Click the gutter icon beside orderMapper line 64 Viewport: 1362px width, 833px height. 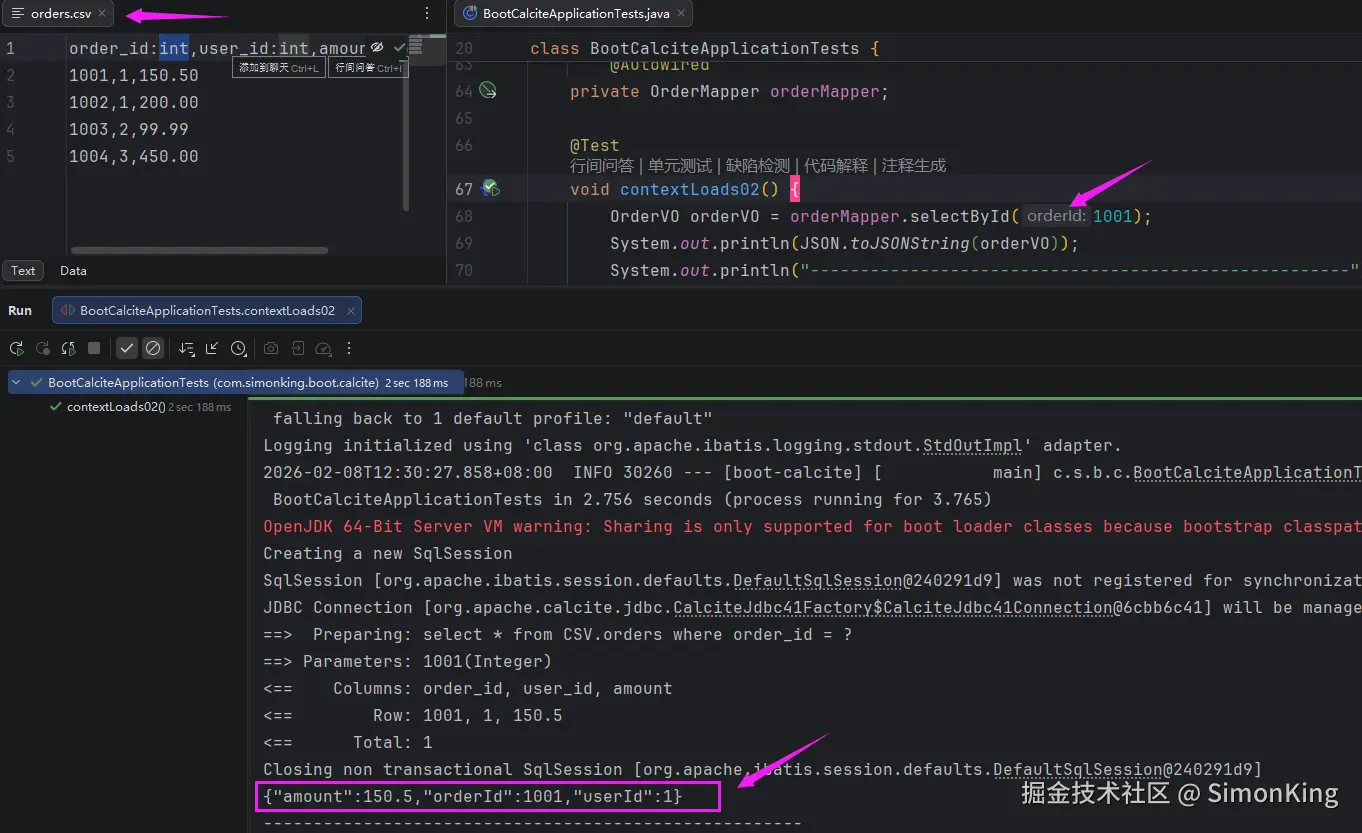coord(488,91)
